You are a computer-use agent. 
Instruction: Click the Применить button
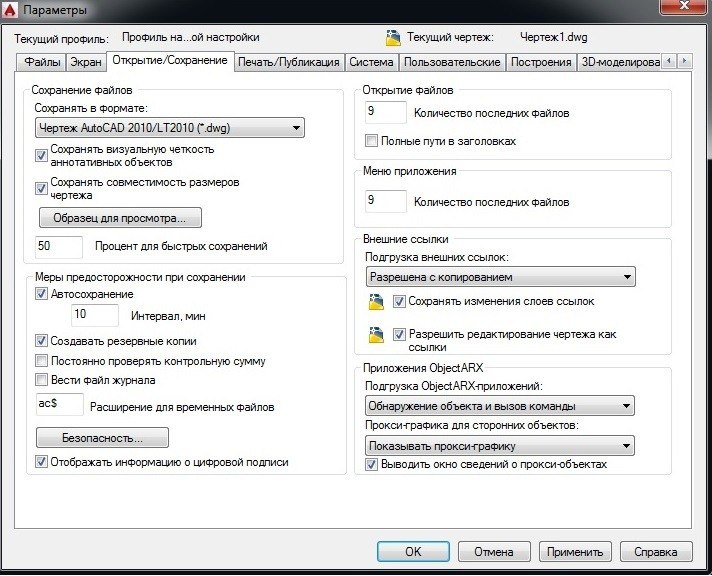(575, 551)
